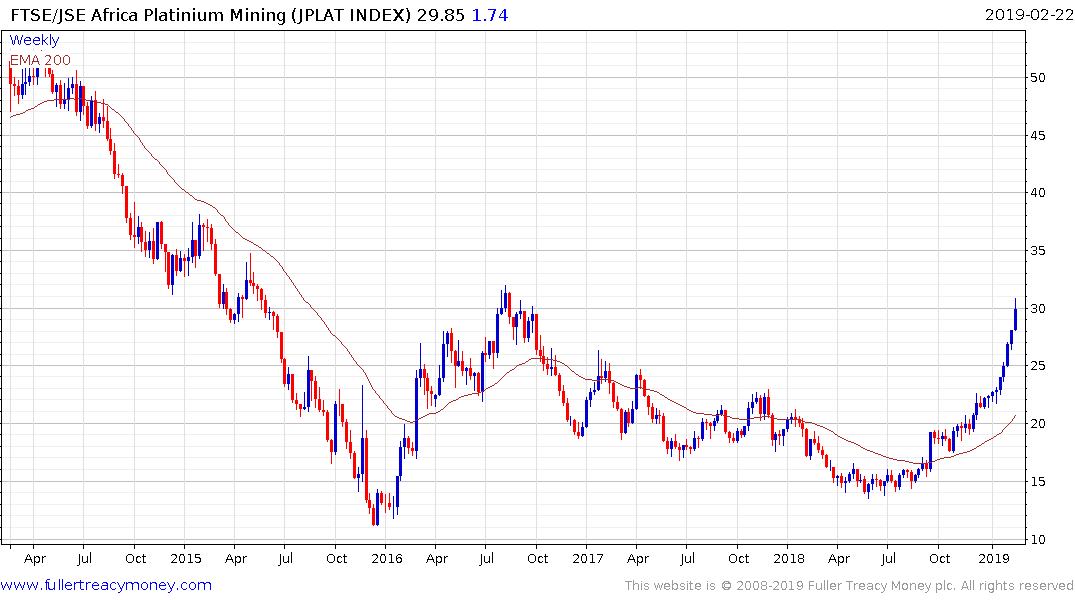This screenshot has width=1075, height=600.
Task: Select the 2019 marker on the time axis
Action: [x=992, y=558]
